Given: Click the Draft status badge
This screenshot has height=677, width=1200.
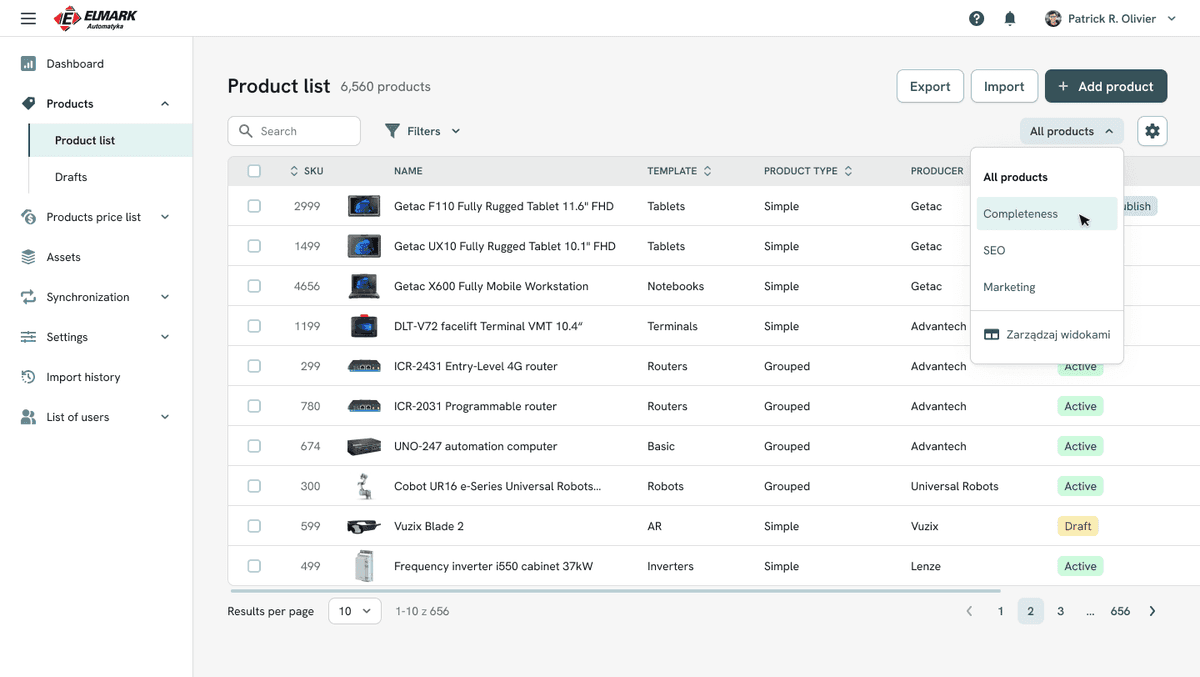Looking at the screenshot, I should [x=1078, y=526].
